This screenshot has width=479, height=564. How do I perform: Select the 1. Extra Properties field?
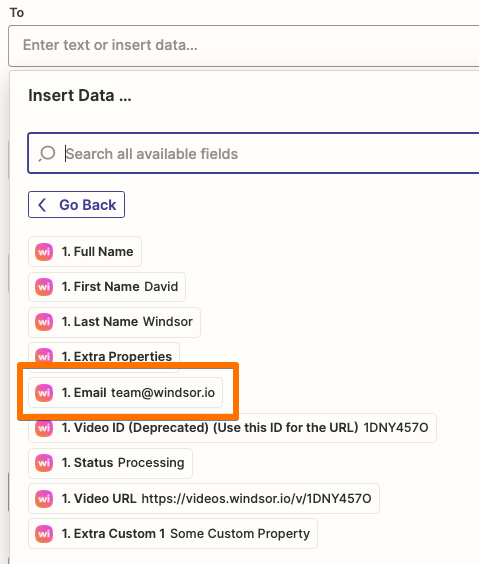[x=104, y=356]
